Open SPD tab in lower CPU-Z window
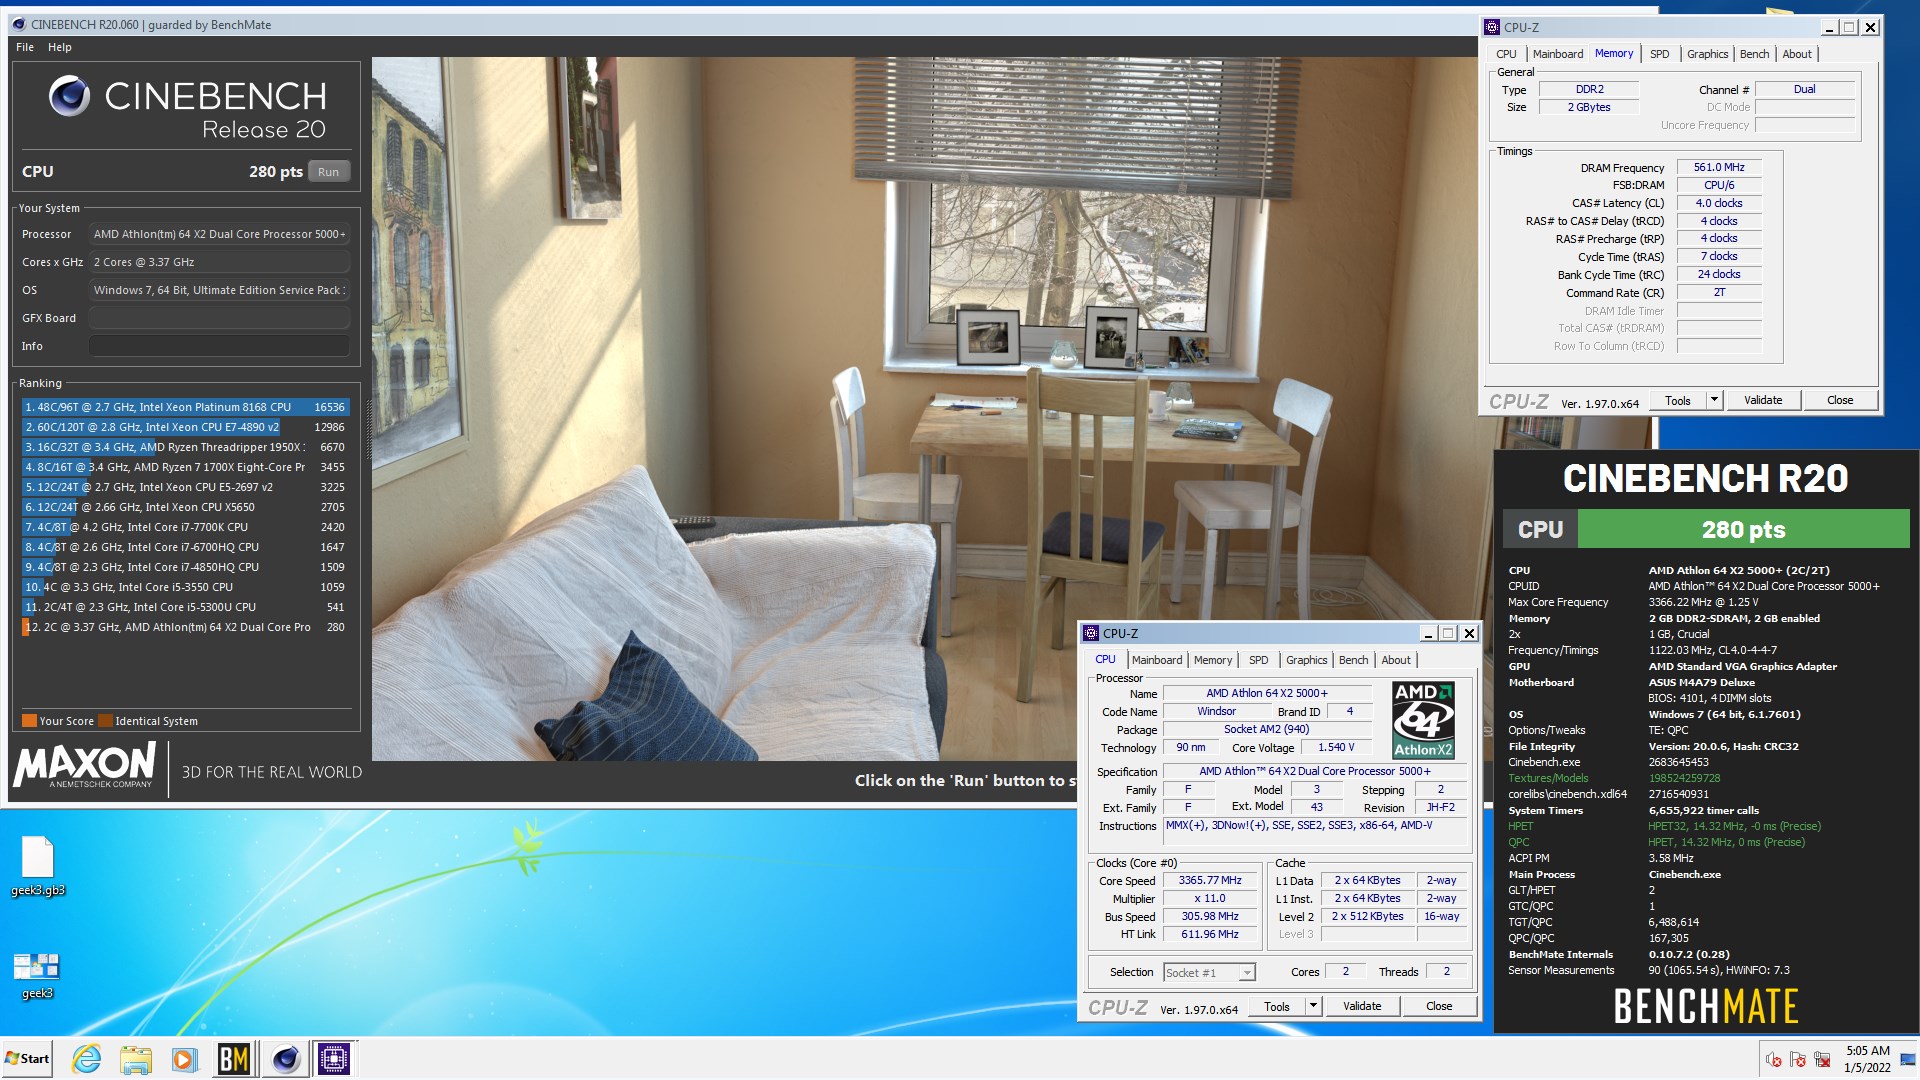Image resolution: width=1920 pixels, height=1080 pixels. point(1258,660)
